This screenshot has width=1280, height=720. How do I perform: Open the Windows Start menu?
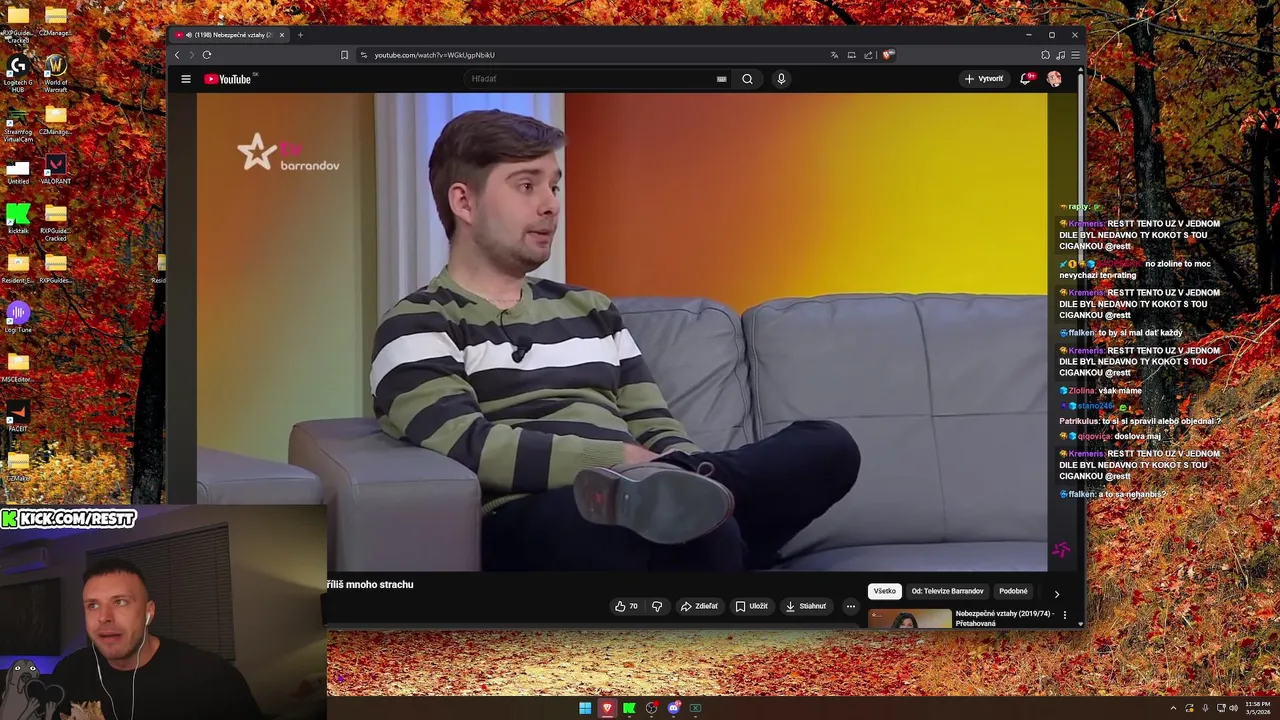585,708
